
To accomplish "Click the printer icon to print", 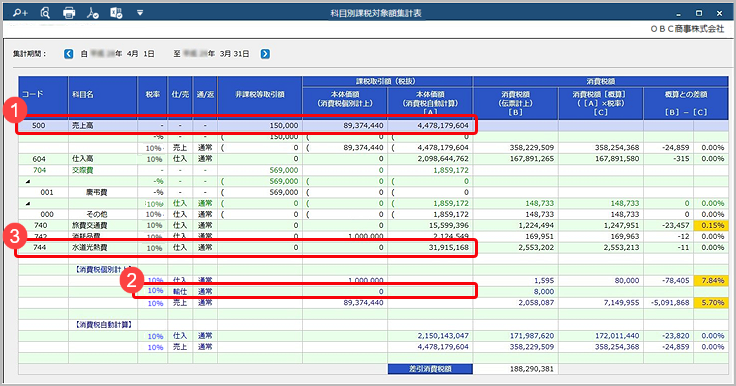I will coord(69,13).
